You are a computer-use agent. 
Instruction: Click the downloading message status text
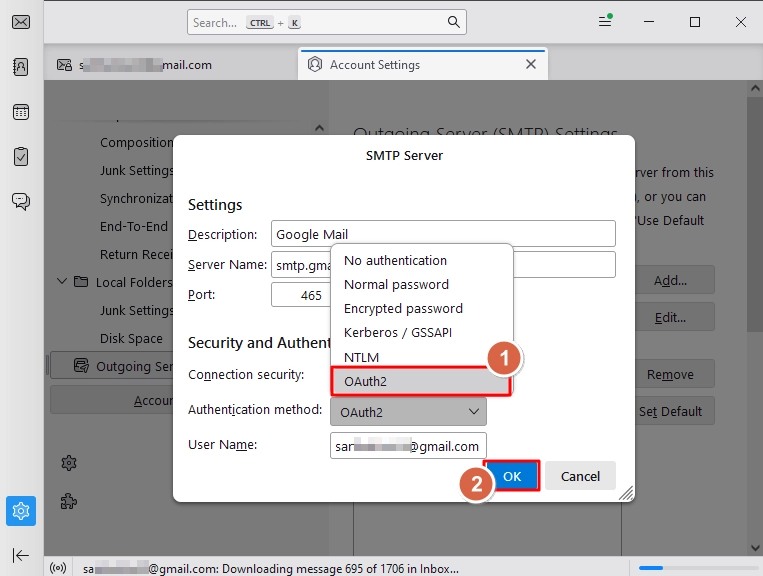(x=270, y=568)
